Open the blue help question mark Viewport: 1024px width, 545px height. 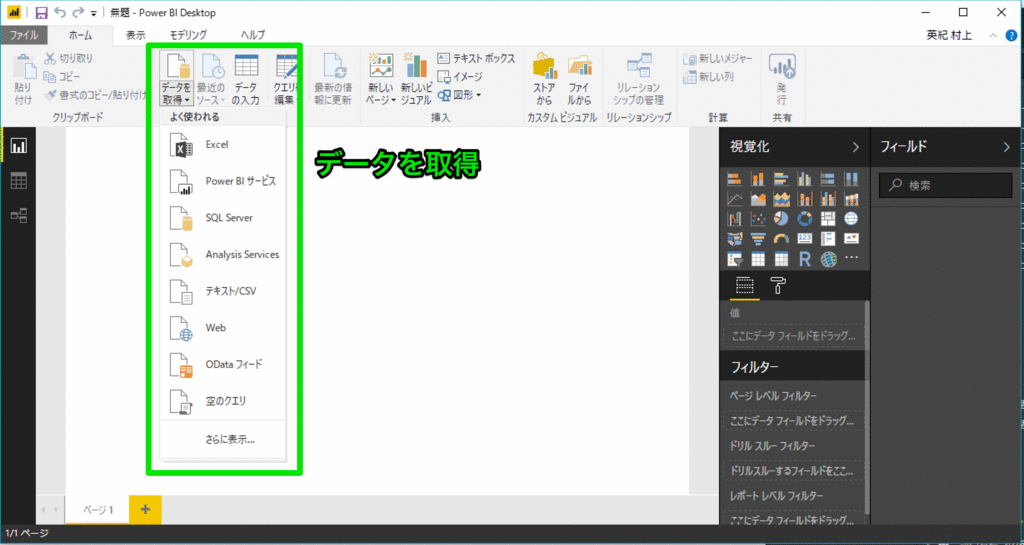(1012, 36)
